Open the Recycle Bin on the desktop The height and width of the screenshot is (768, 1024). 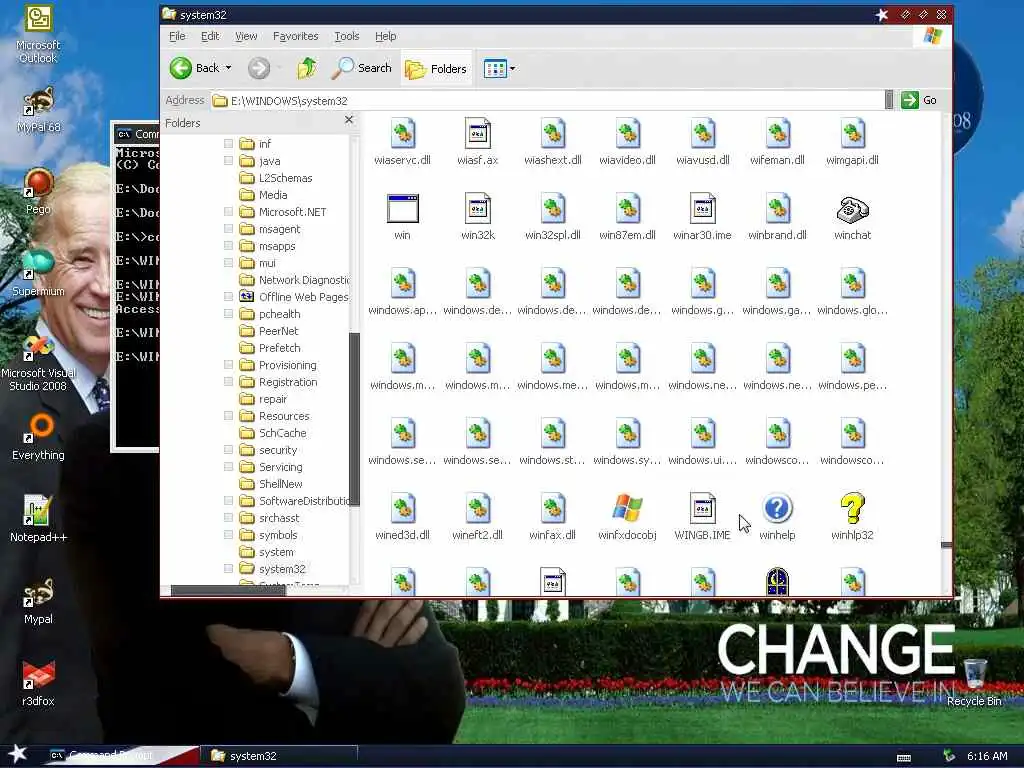974,683
